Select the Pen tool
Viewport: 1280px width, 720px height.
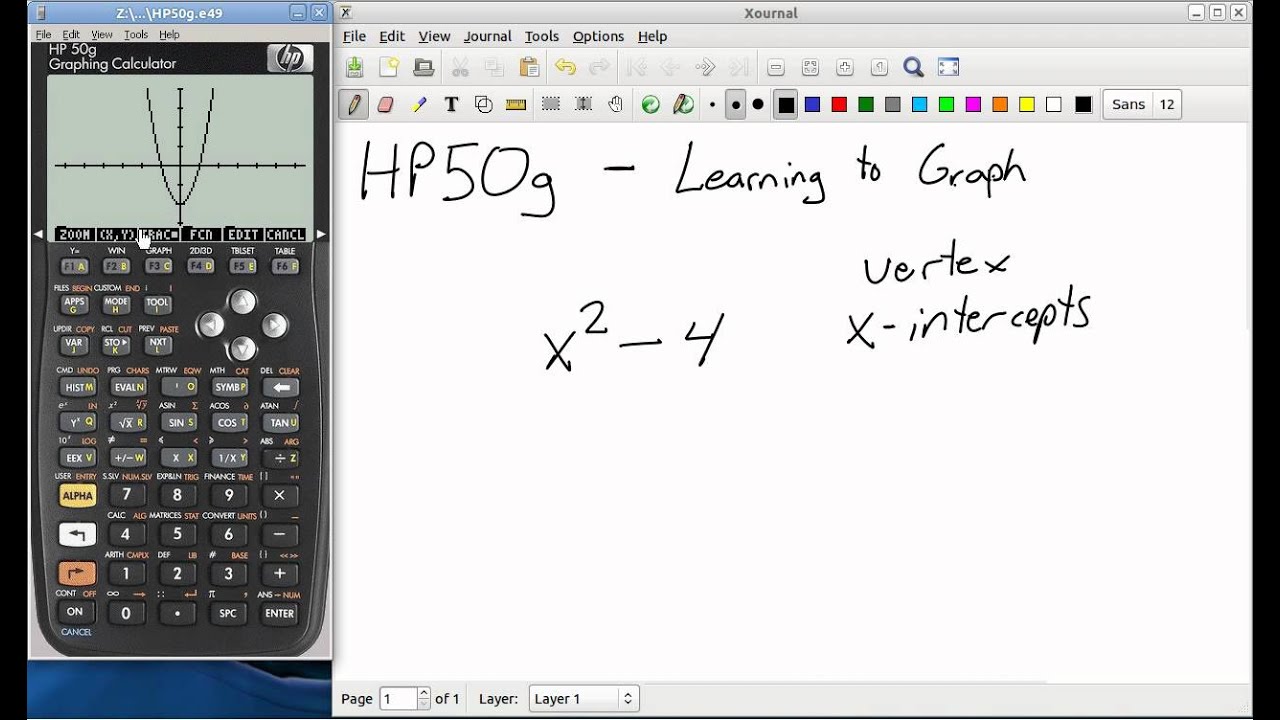coord(353,104)
